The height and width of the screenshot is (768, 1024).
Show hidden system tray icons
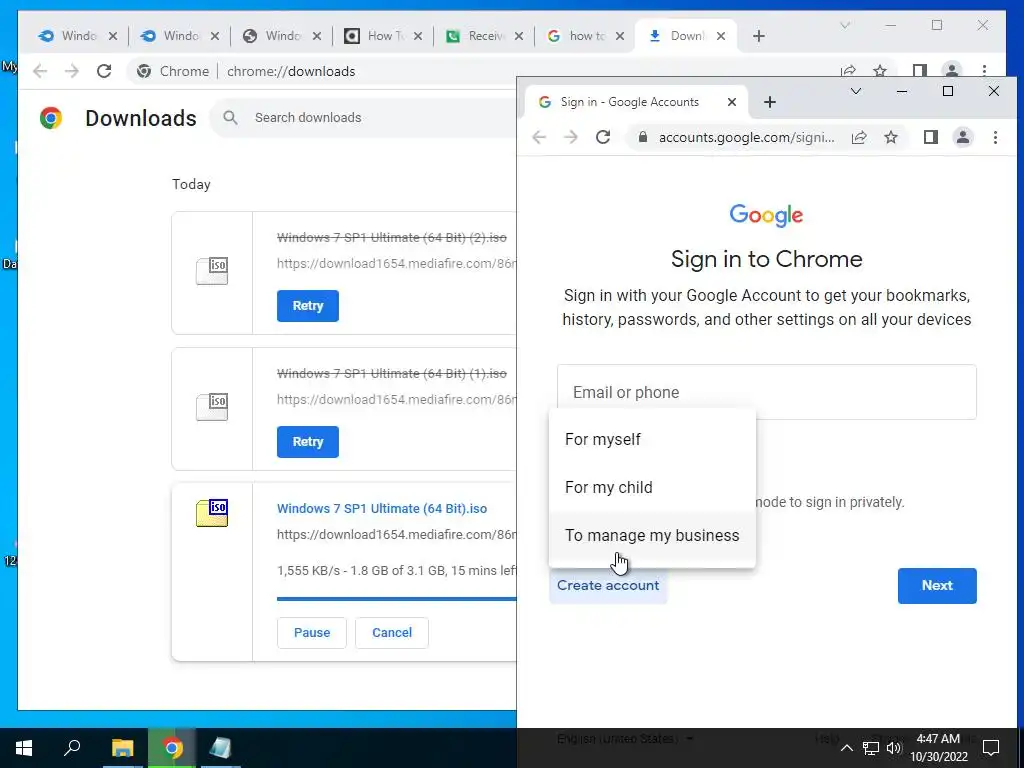846,748
